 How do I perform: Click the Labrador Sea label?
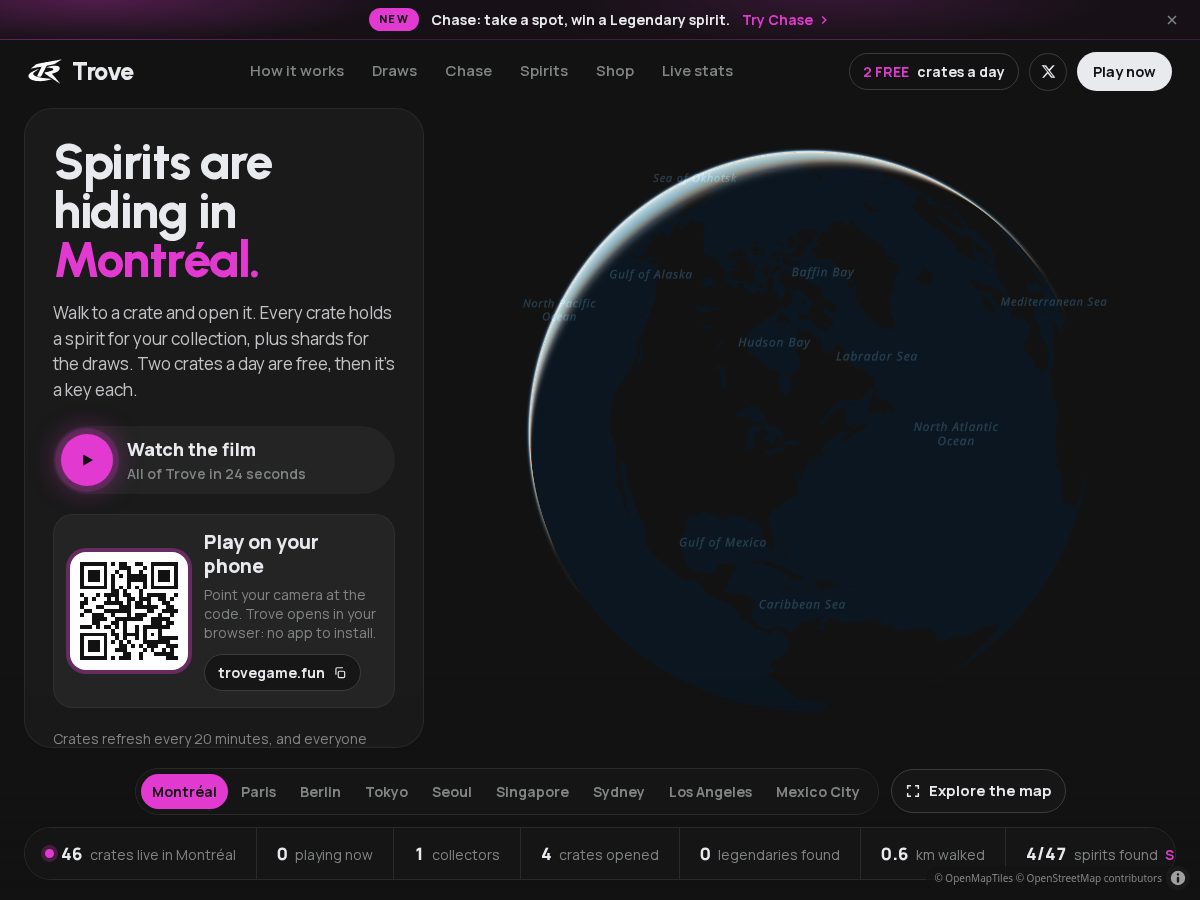pyautogui.click(x=876, y=356)
